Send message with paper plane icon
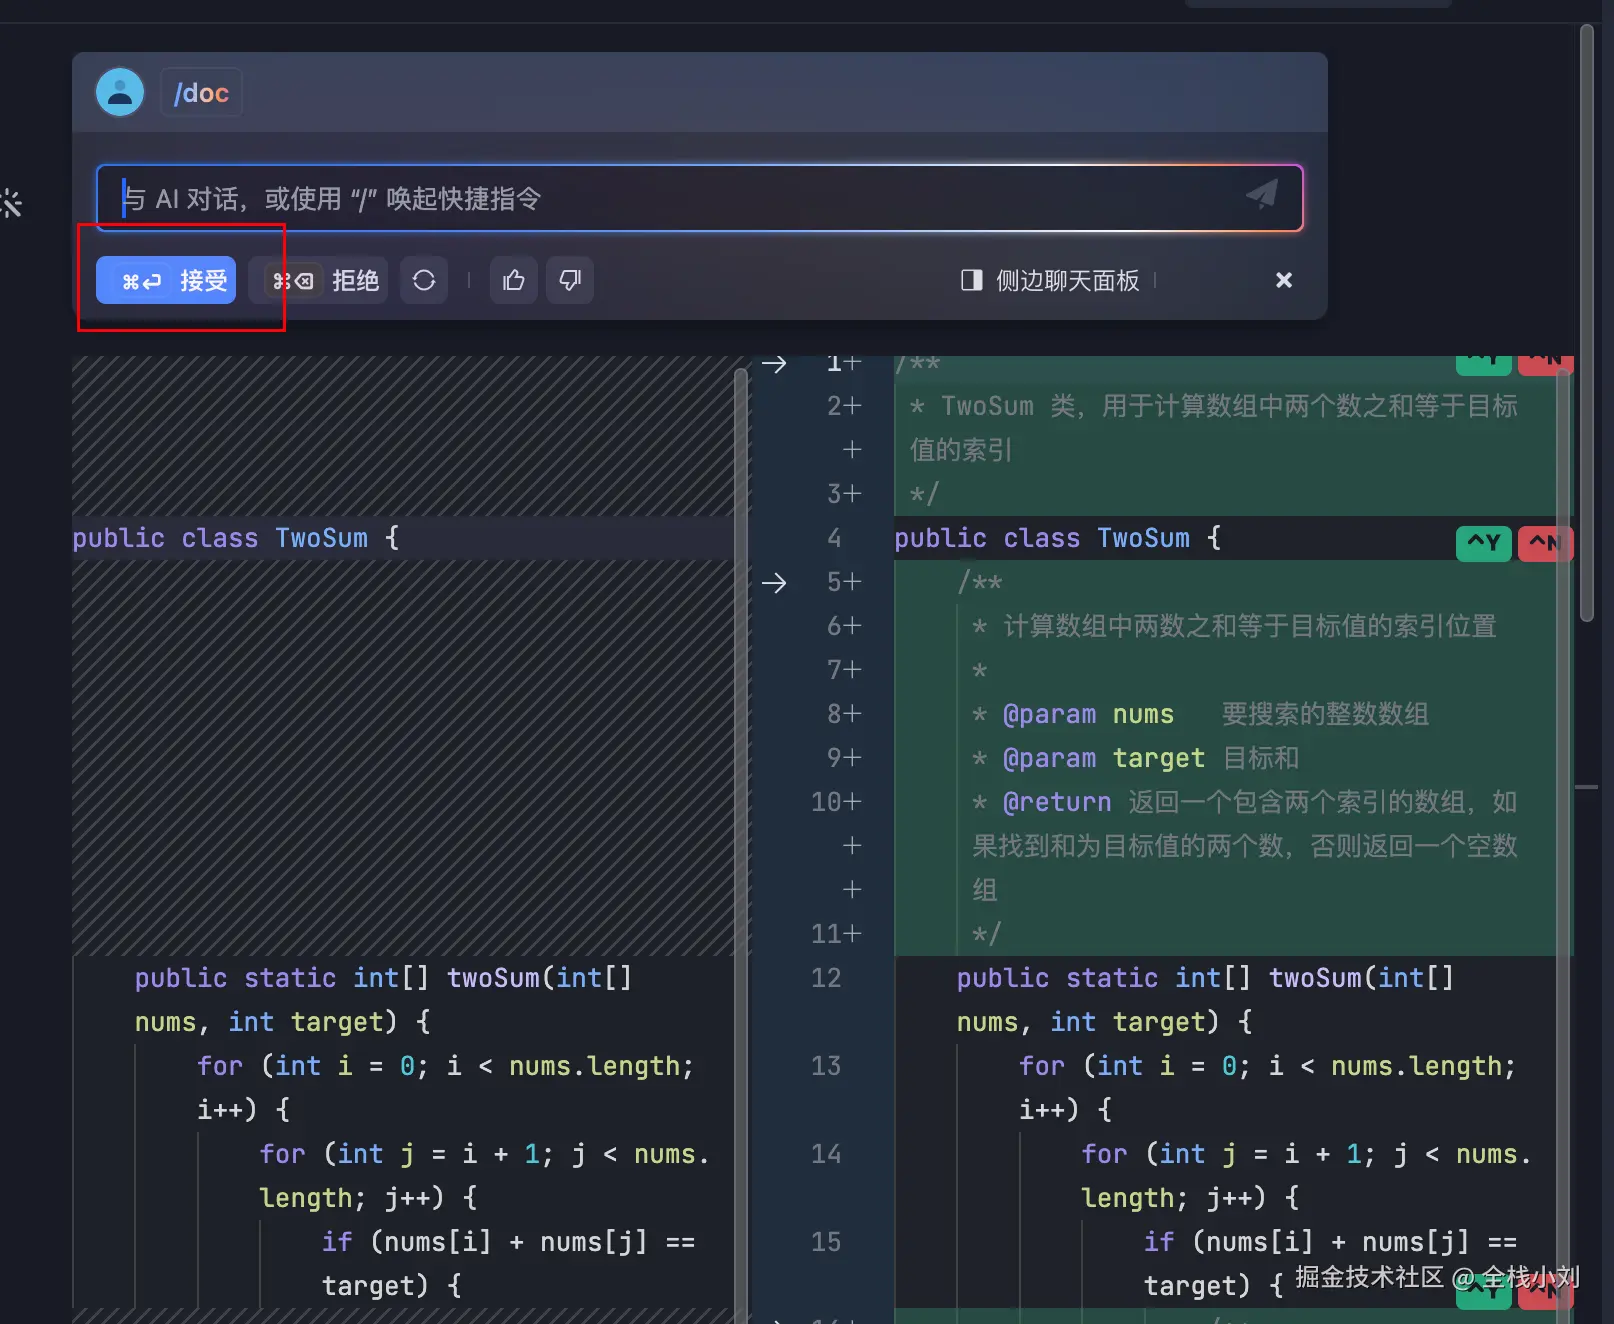Image resolution: width=1614 pixels, height=1324 pixels. point(1262,195)
